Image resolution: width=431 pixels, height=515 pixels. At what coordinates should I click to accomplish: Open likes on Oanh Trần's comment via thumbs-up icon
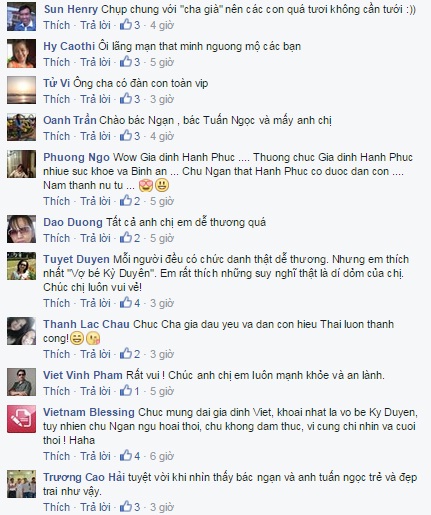click(126, 136)
